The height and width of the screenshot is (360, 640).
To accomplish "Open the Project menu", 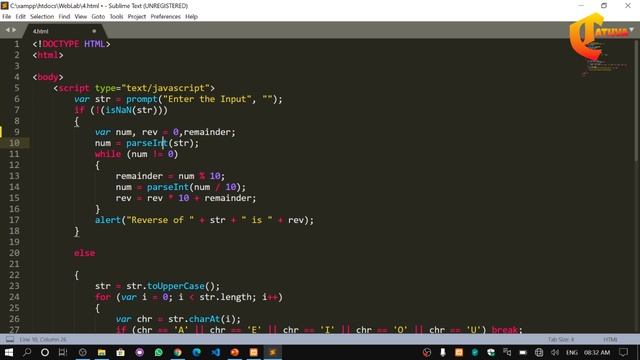I will [137, 17].
